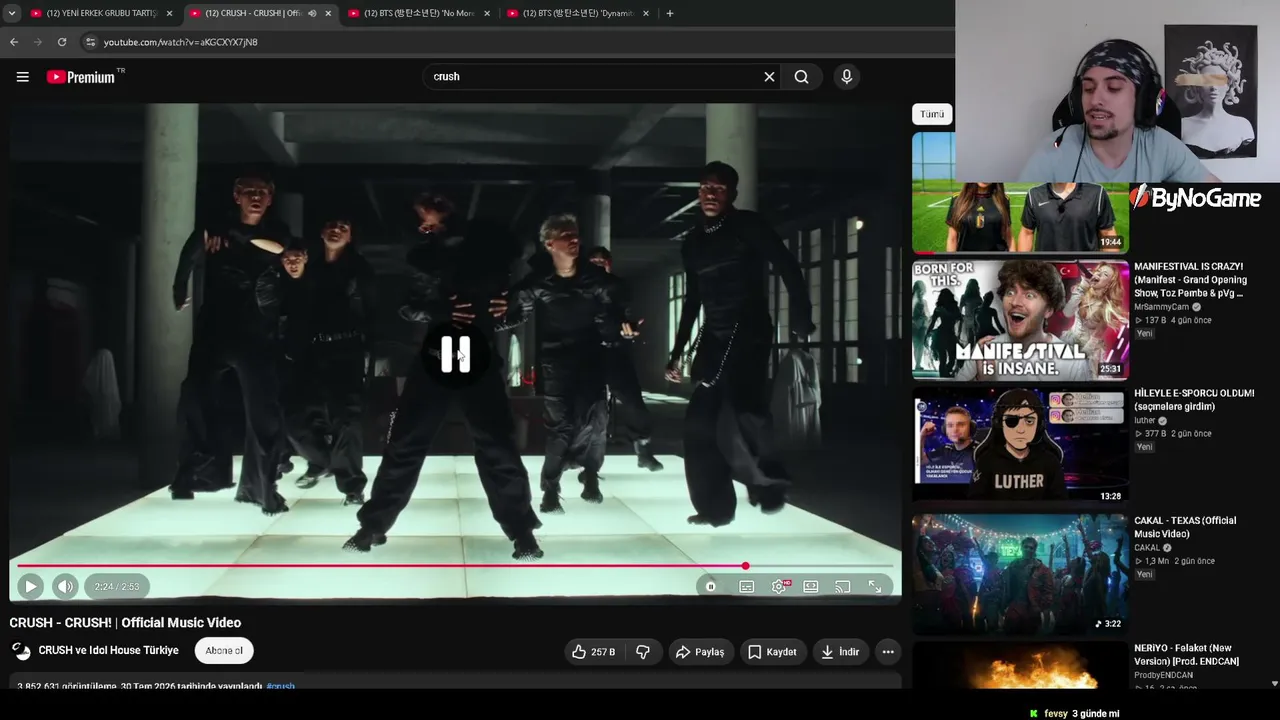
Task: View site information icon in address bar
Action: (90, 42)
